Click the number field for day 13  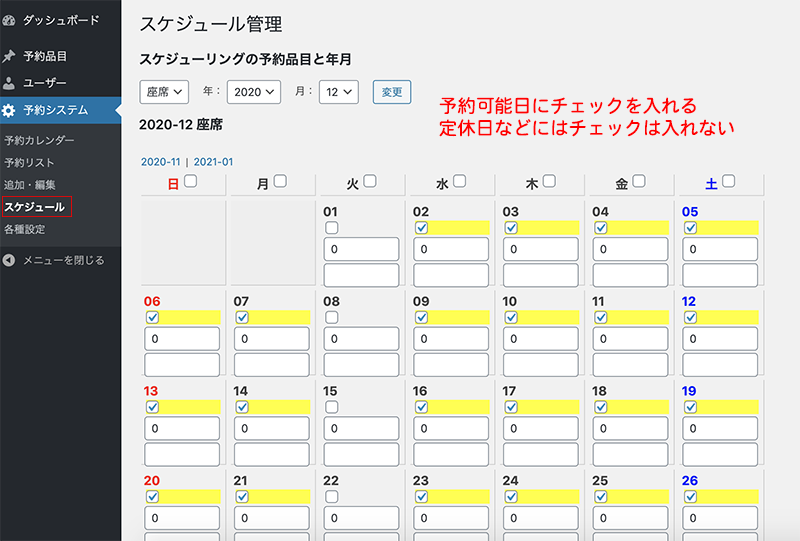click(182, 428)
